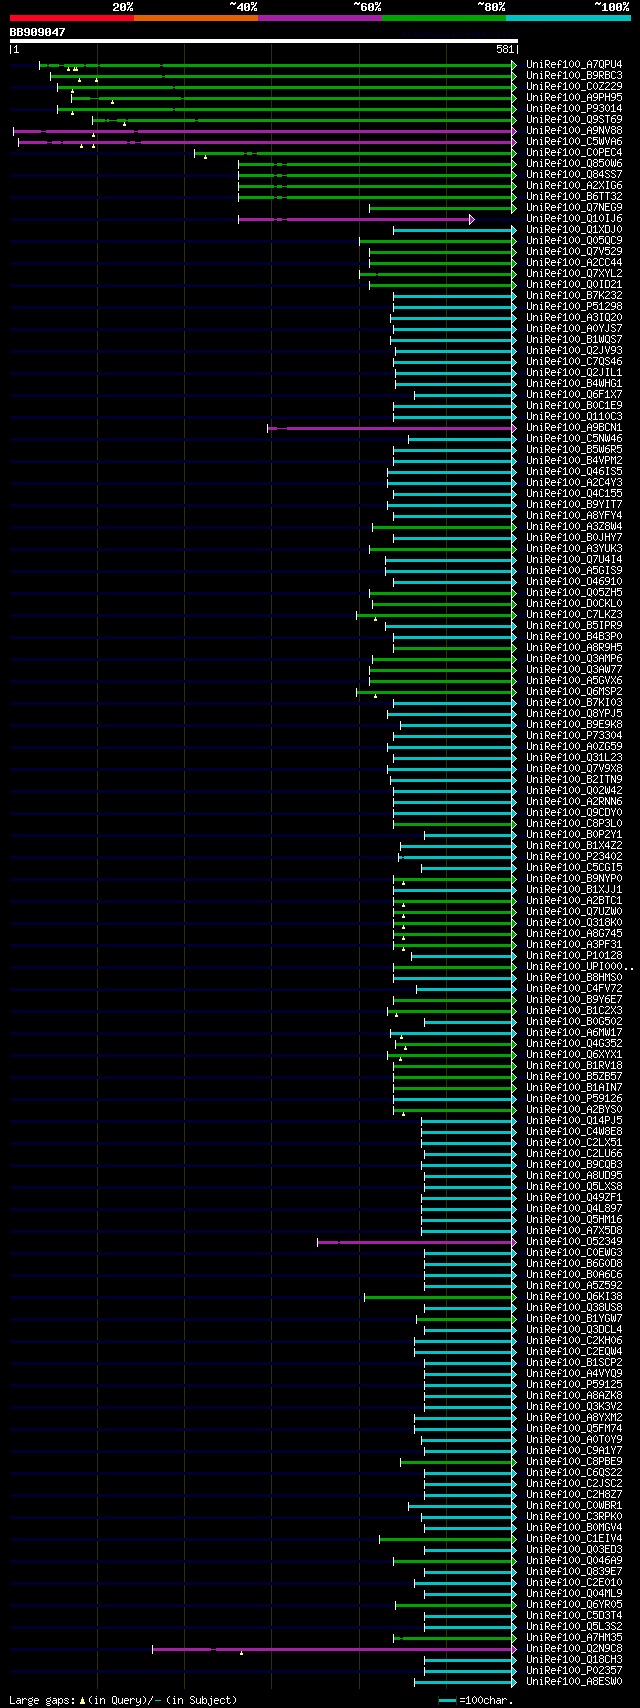
Task: Open the UniRef100_A9BCN1 entry
Action: tap(574, 428)
